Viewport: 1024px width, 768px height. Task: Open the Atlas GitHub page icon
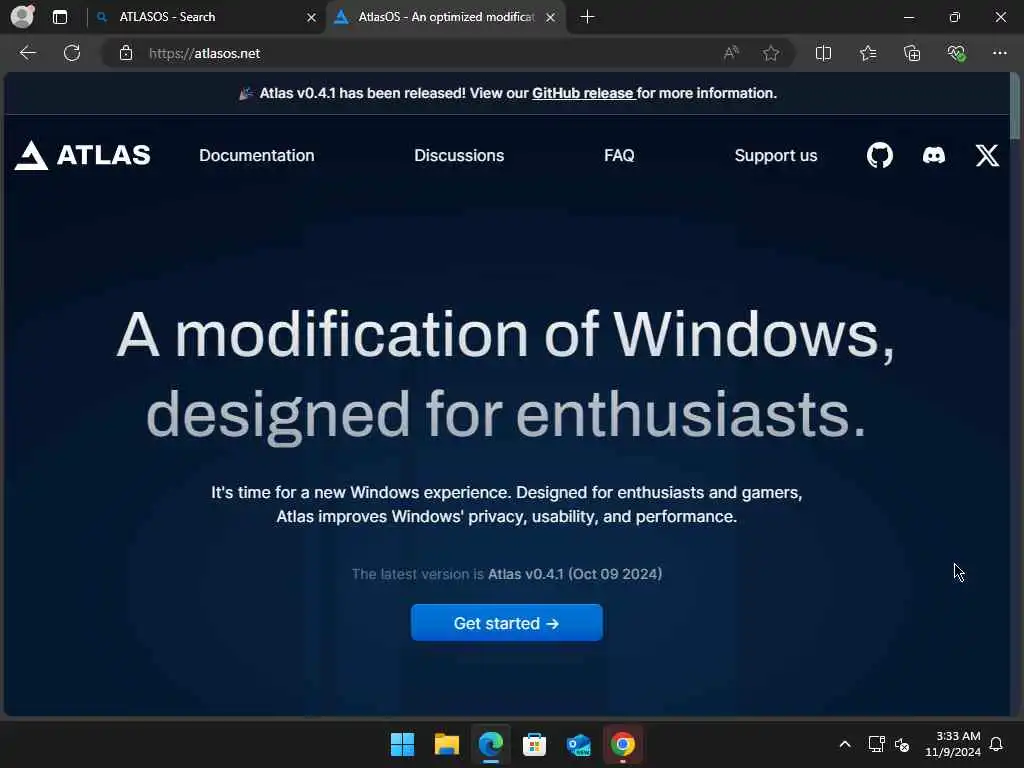[879, 155]
